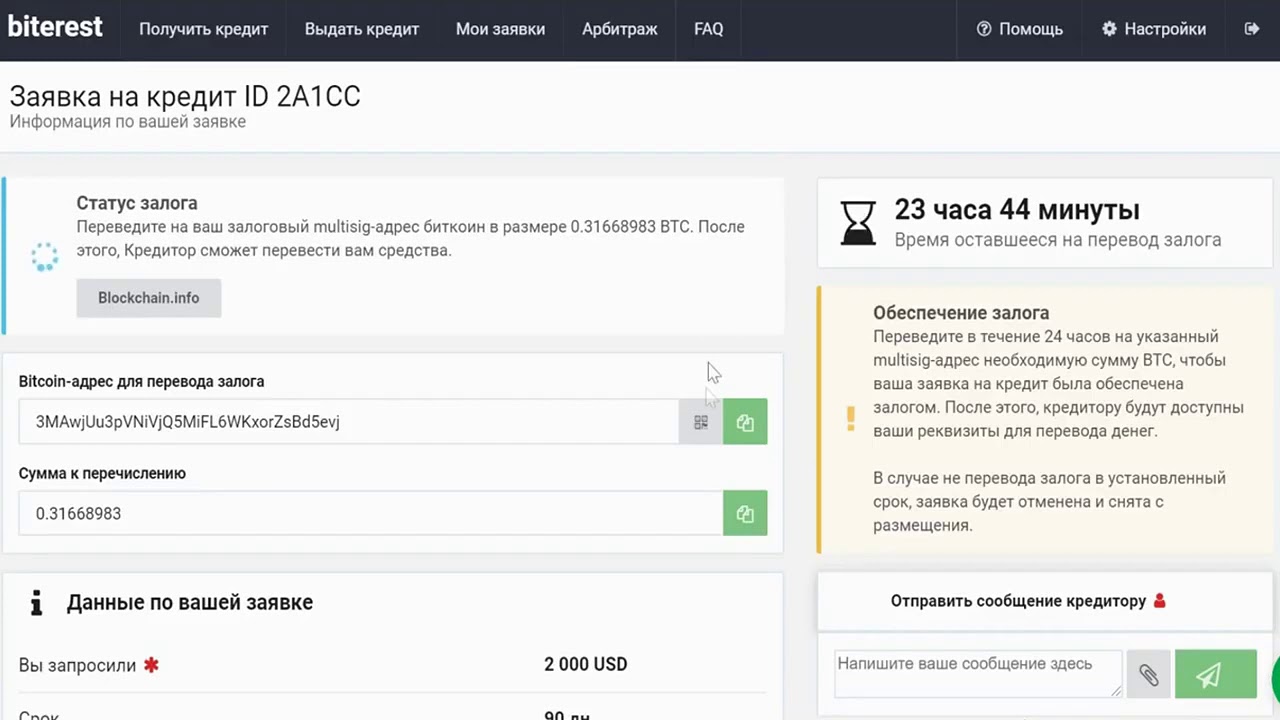Click the Blockchain.info button

coord(149,298)
